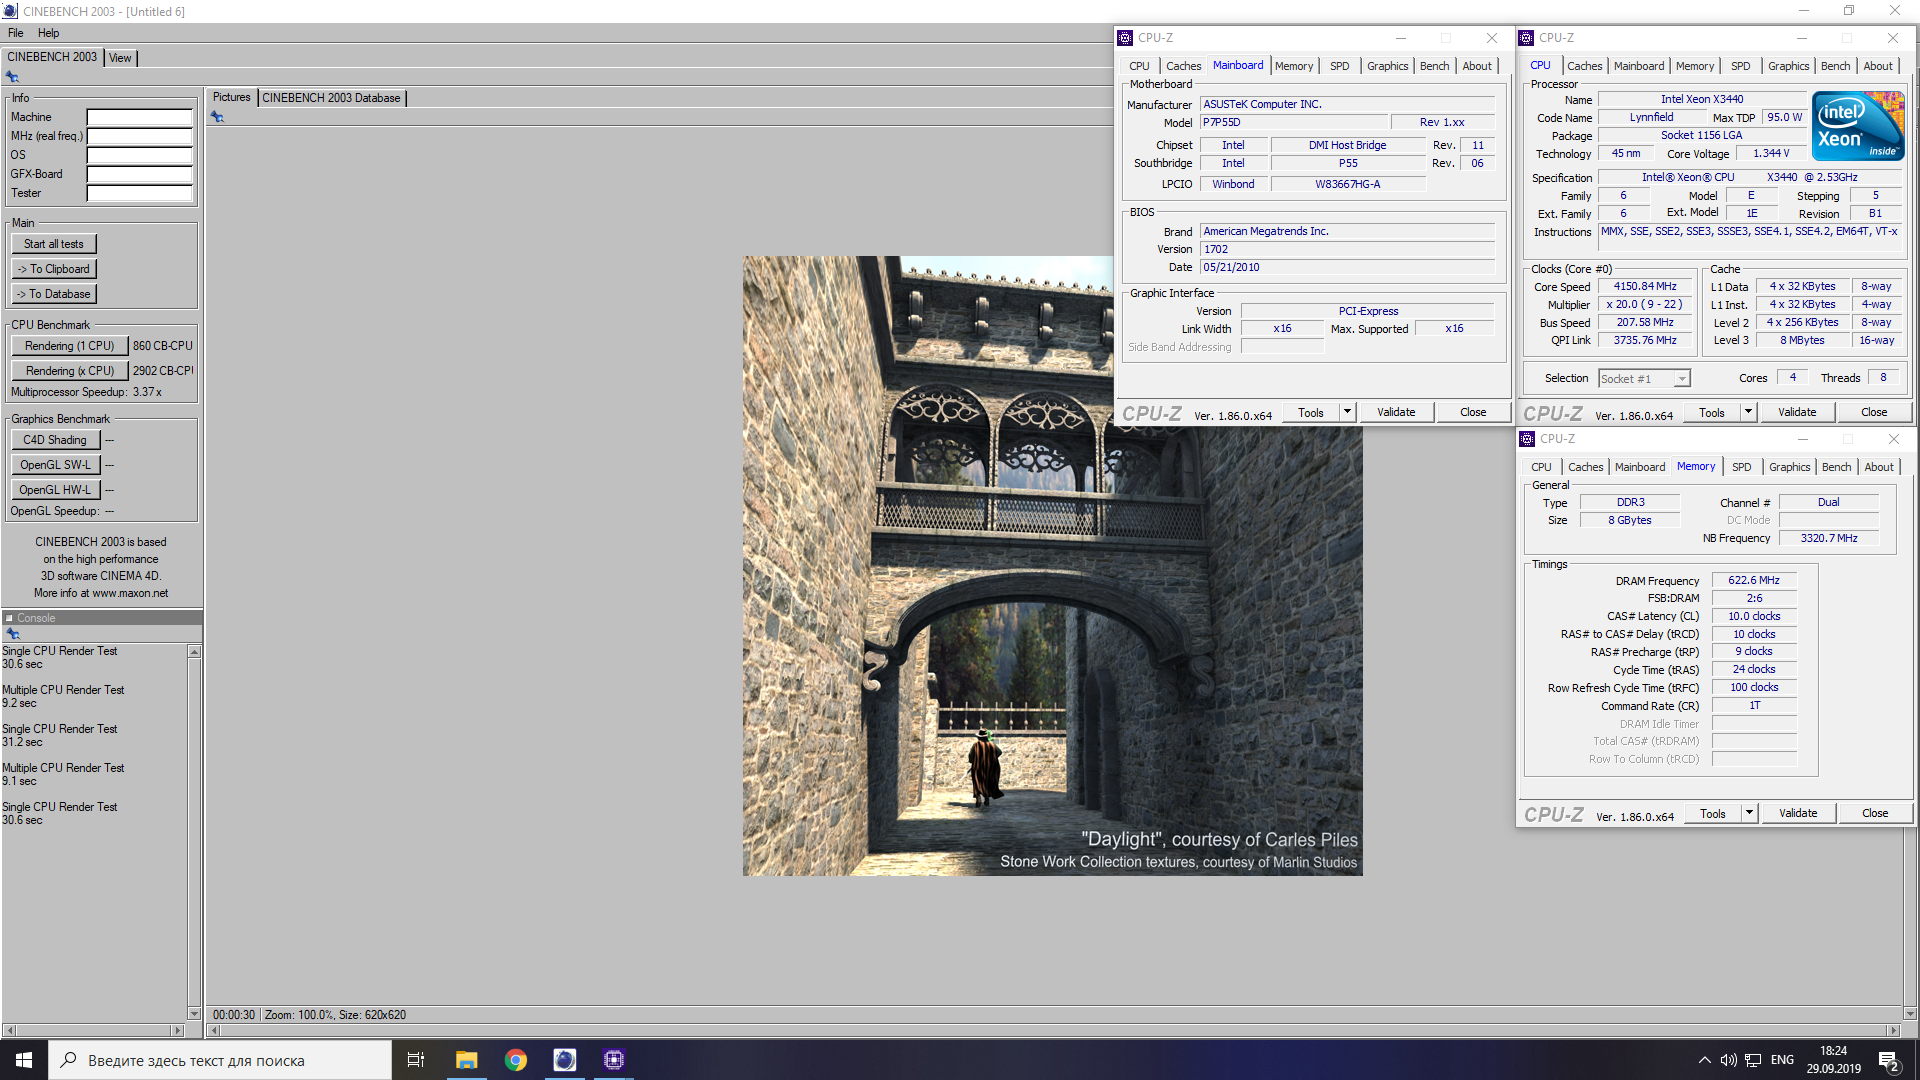
Task: Click Close button in CPU tab CPU-Z window
Action: coord(1874,412)
